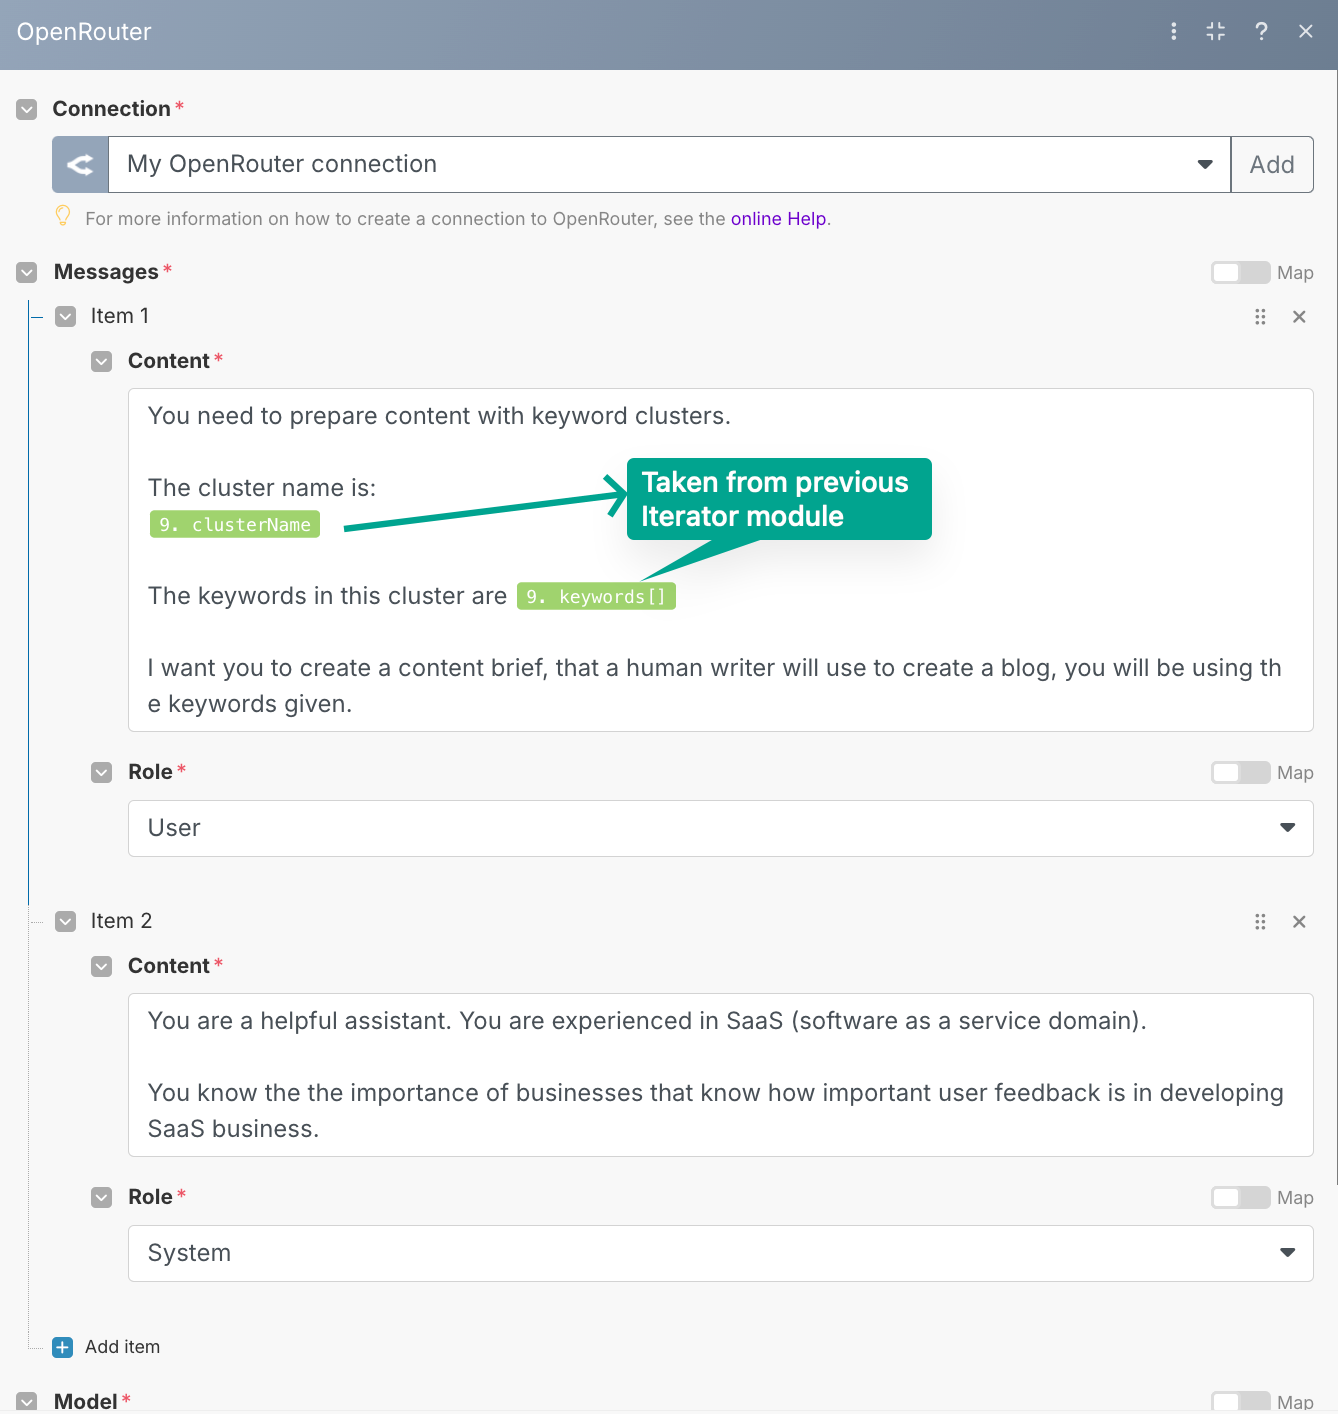Open the three-dot options menu in header
Image resolution: width=1338 pixels, height=1414 pixels.
(1173, 32)
